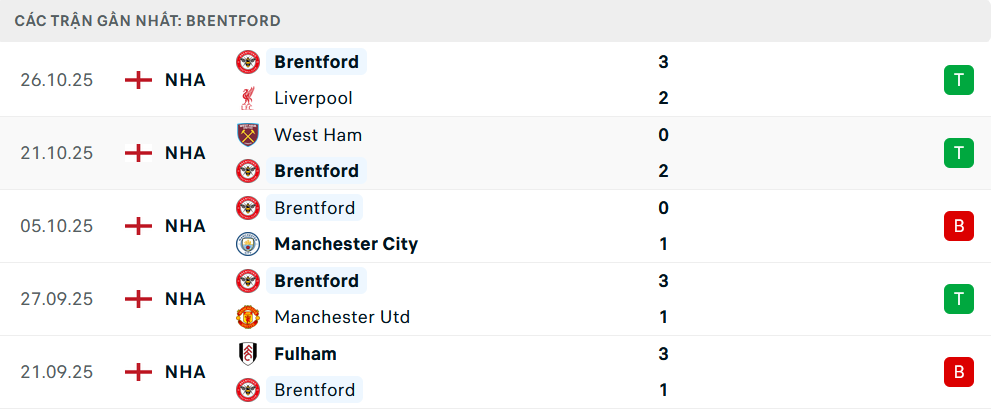Click England flag on 21.09.25 row
This screenshot has width=992, height=411.
(138, 372)
